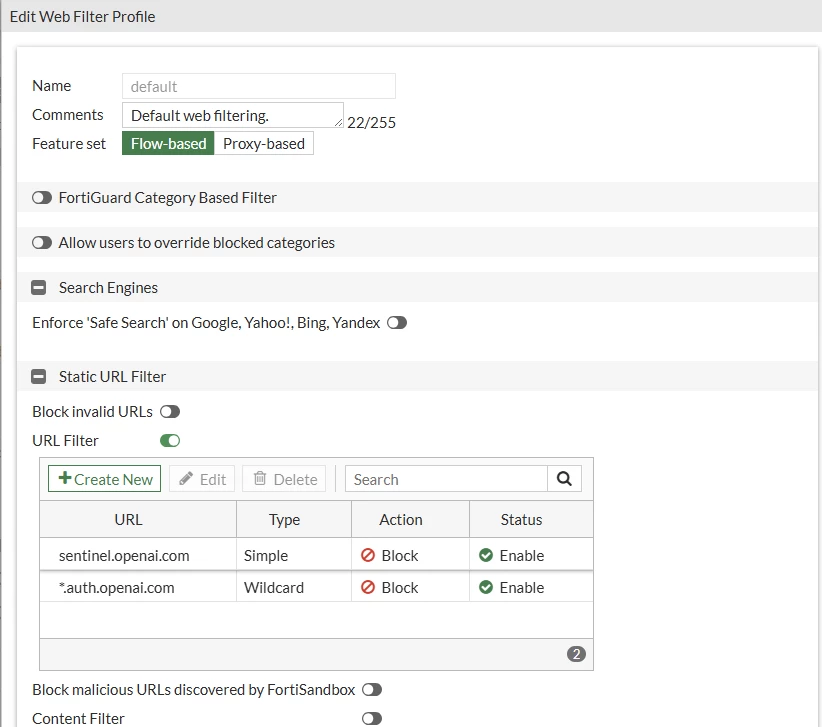The width and height of the screenshot is (822, 727).
Task: Toggle Allow users to override blocked categories
Action: click(42, 243)
